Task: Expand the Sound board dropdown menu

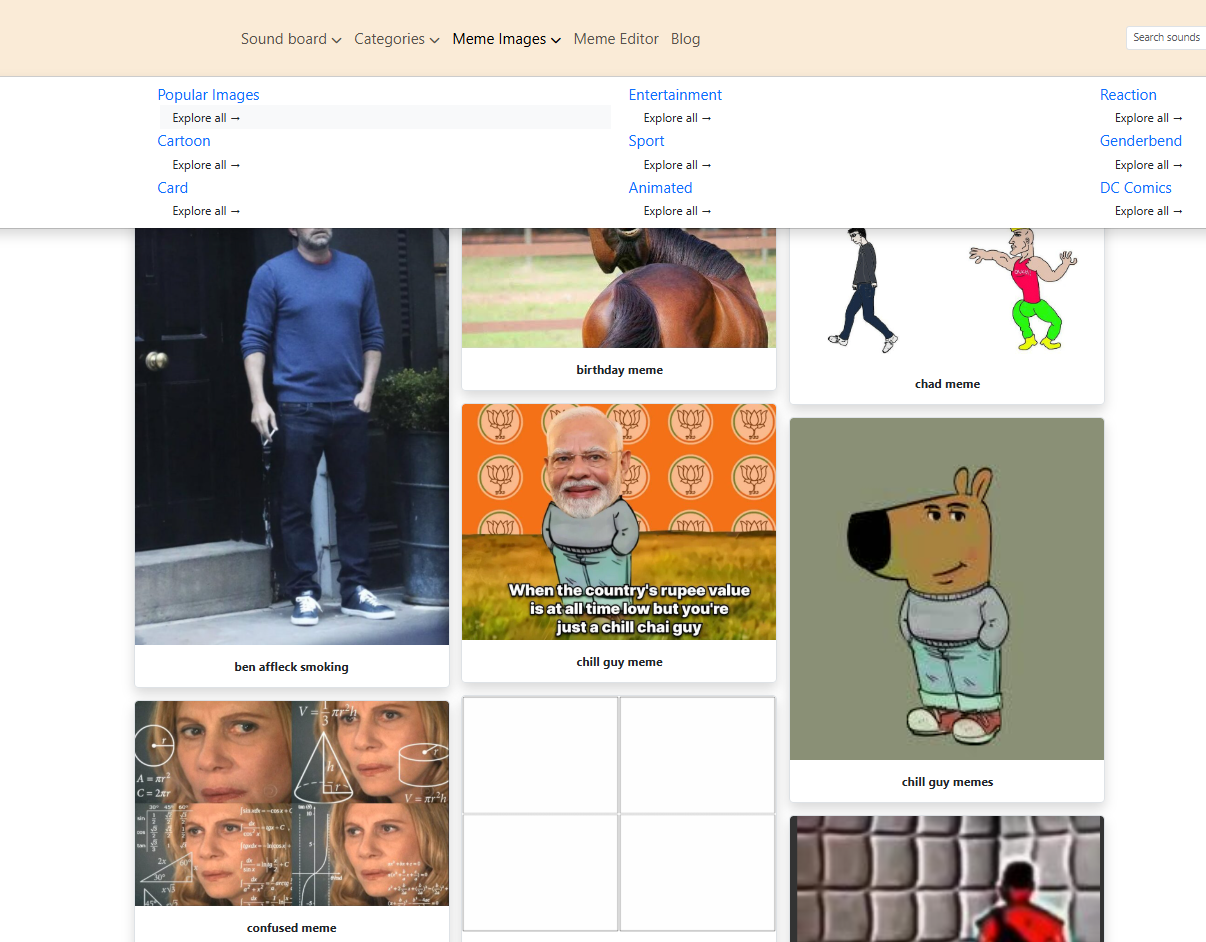Action: pyautogui.click(x=291, y=39)
